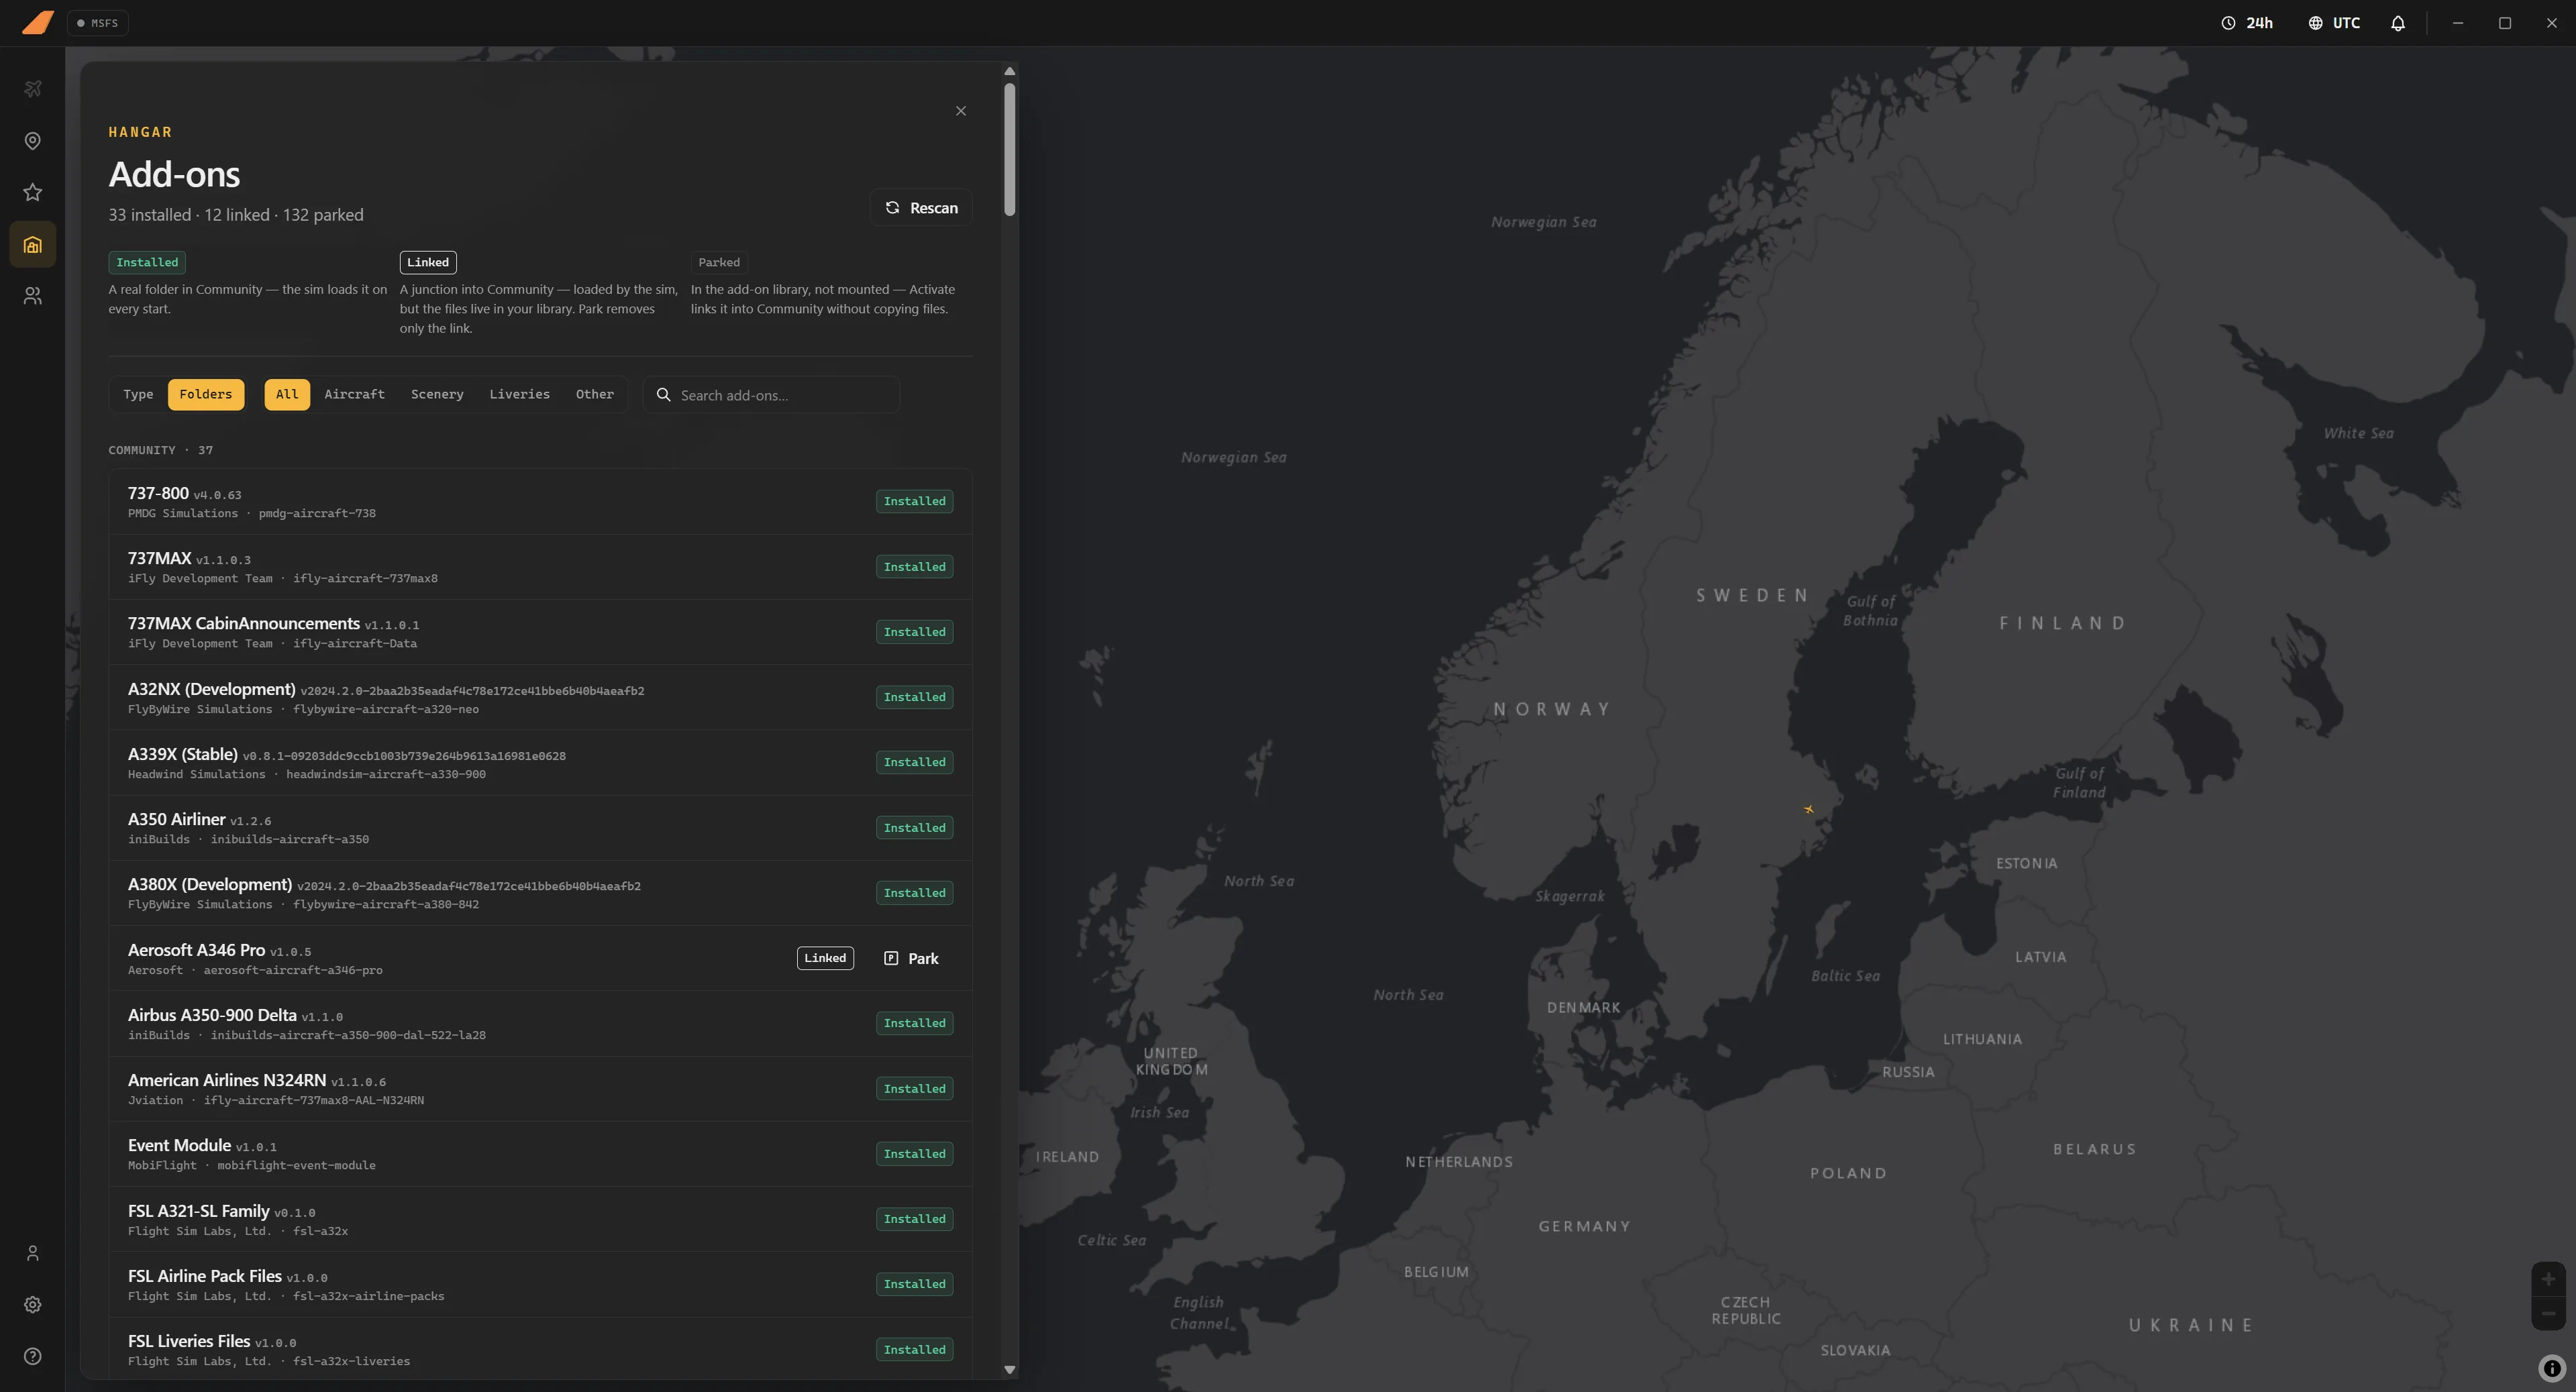Click the panel scrollbar up arrow

[1009, 71]
